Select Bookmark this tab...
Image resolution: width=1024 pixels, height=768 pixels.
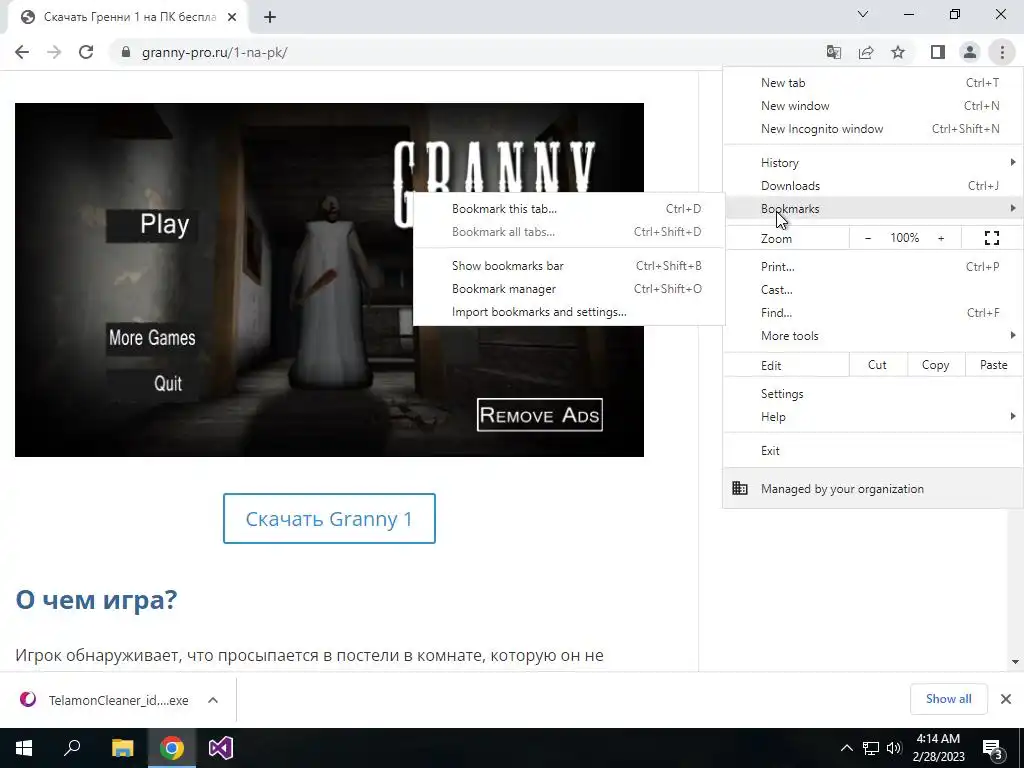tap(569, 209)
